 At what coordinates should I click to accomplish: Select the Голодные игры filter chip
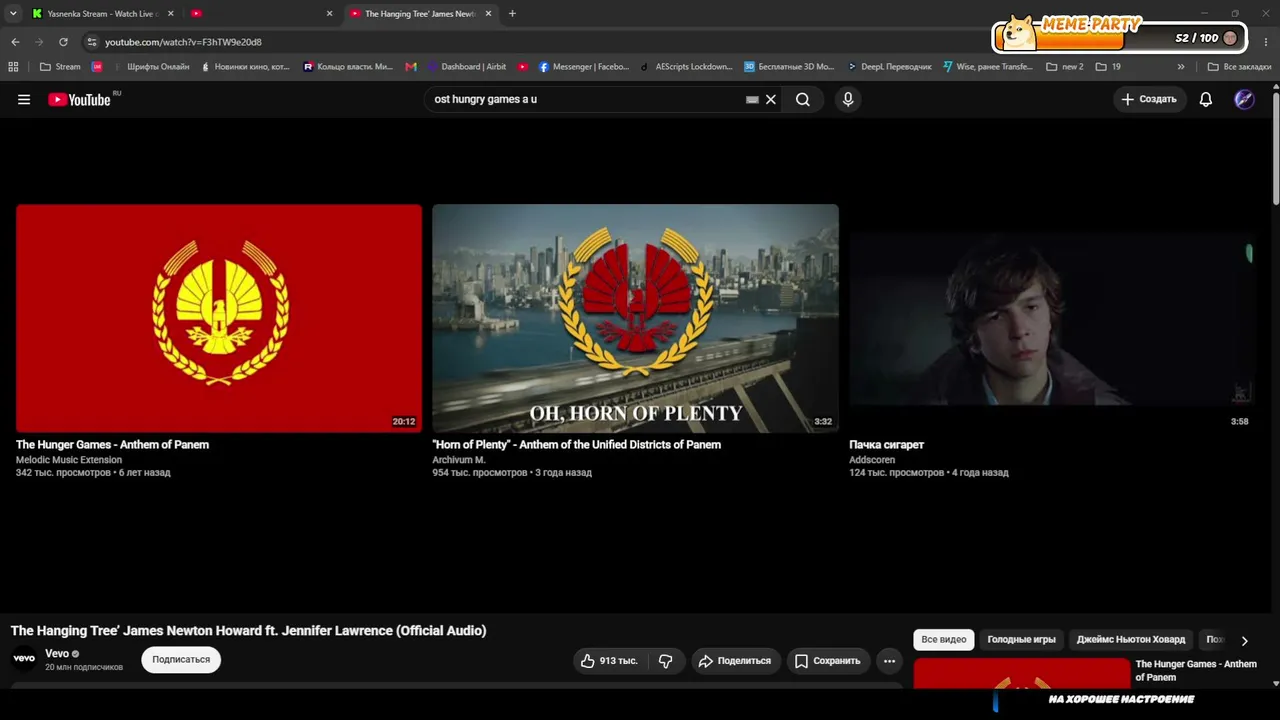coord(1021,640)
